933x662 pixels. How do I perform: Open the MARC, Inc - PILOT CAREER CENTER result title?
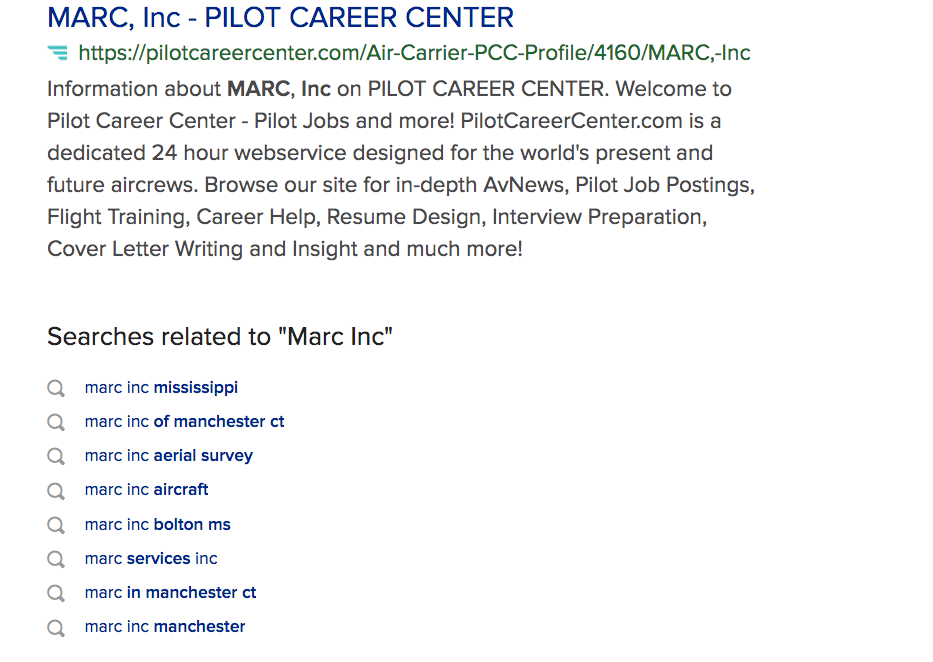[280, 18]
